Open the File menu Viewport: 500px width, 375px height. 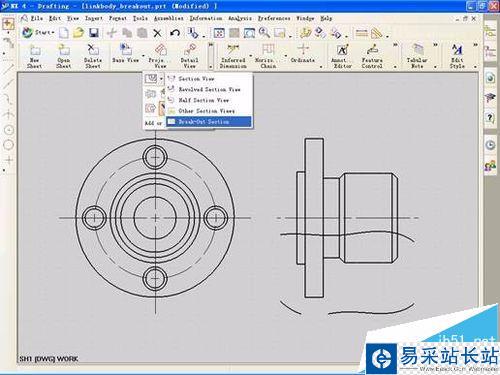pos(37,18)
